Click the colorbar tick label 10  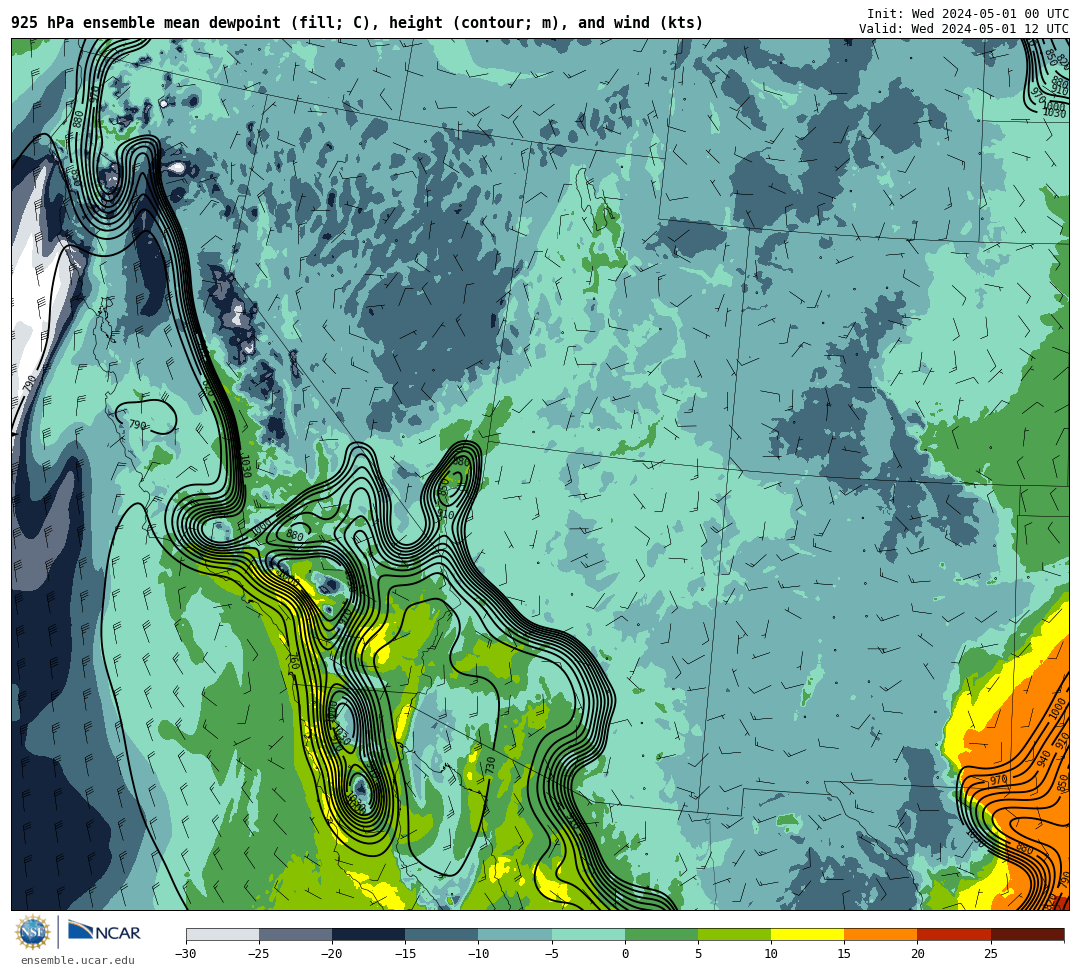[771, 954]
